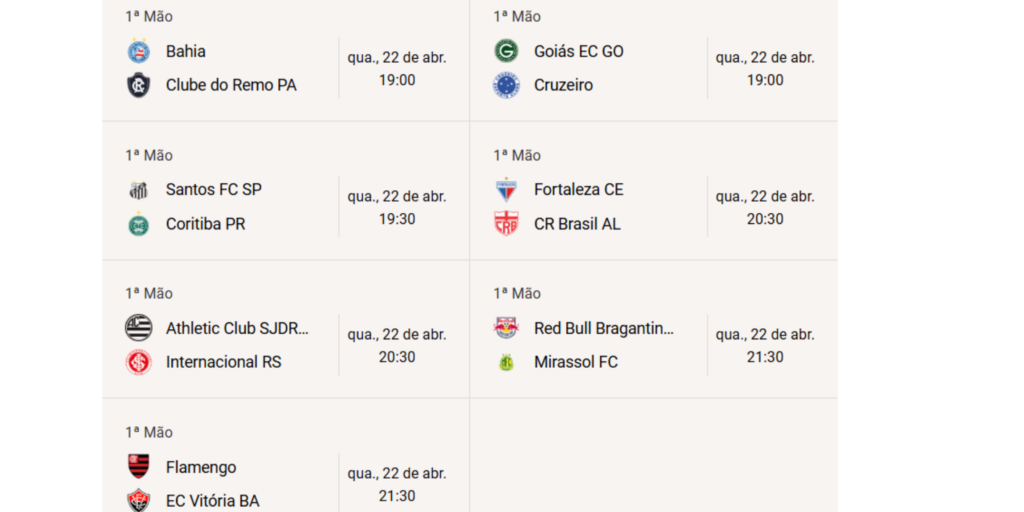Click the Mirassol FC crest
Viewport: 1024px width, 512px height.
(x=506, y=362)
